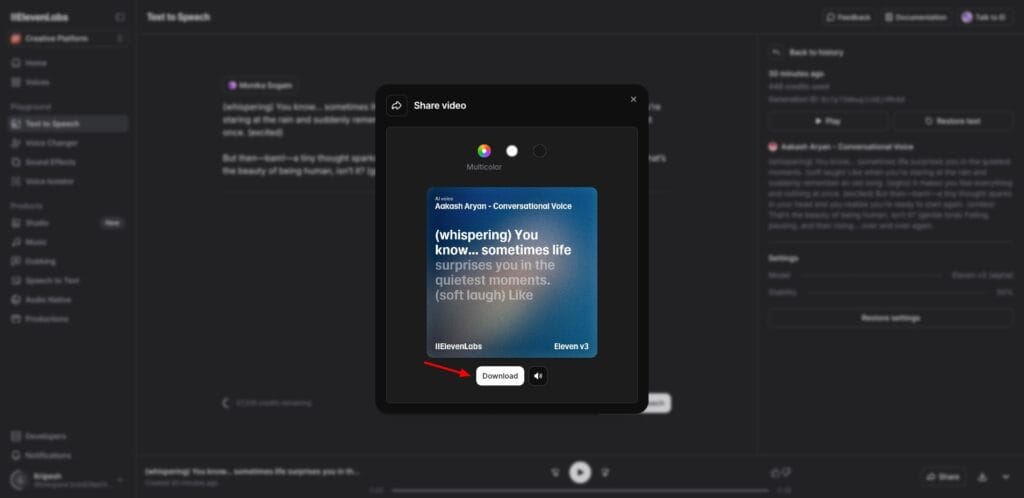The image size is (1024, 498).
Task: Click the Share button in player bar
Action: pyautogui.click(x=944, y=477)
